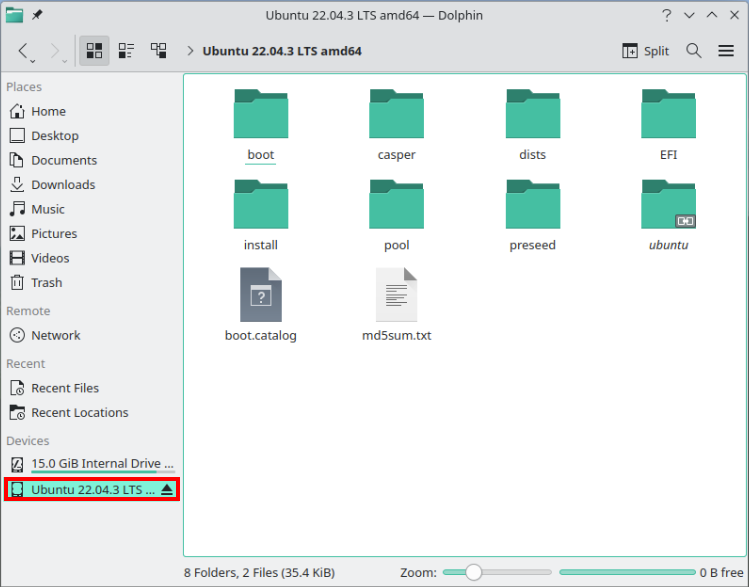
Task: Click the Places section header
Action: click(x=24, y=87)
